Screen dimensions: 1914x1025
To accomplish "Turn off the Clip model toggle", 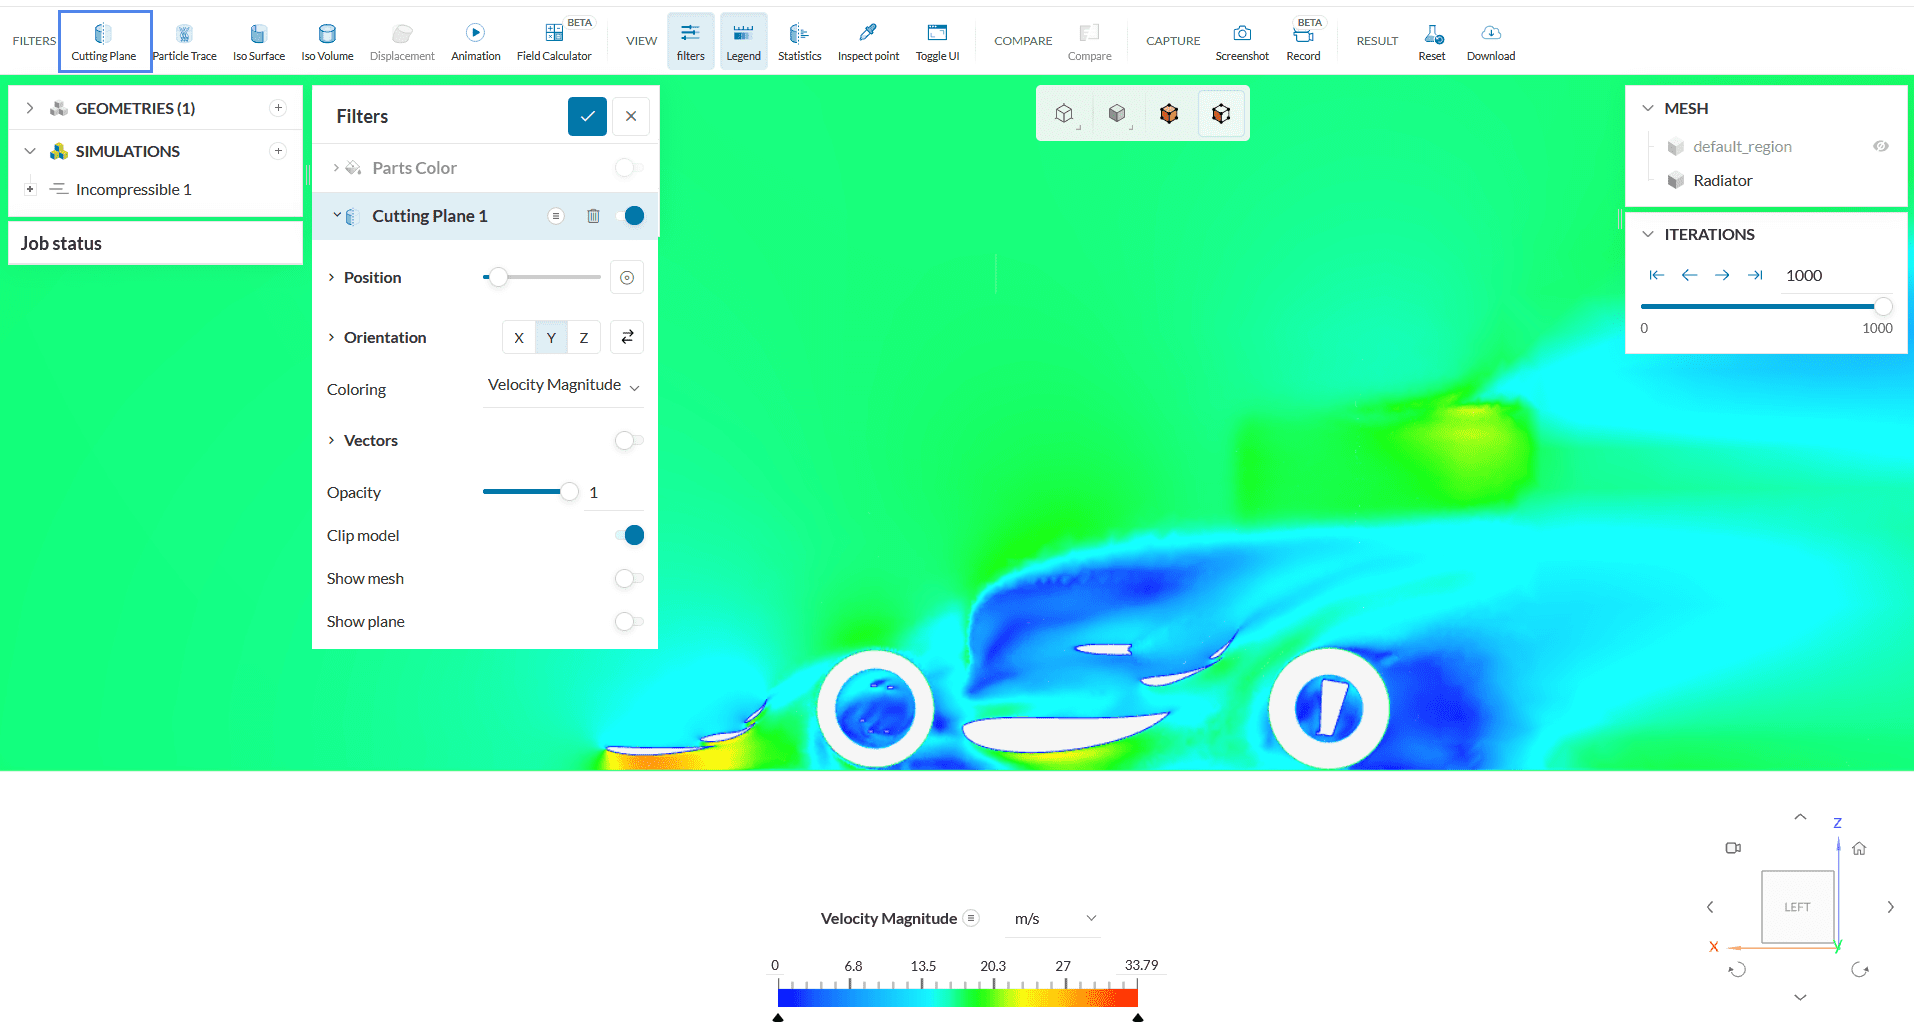I will 629,536.
